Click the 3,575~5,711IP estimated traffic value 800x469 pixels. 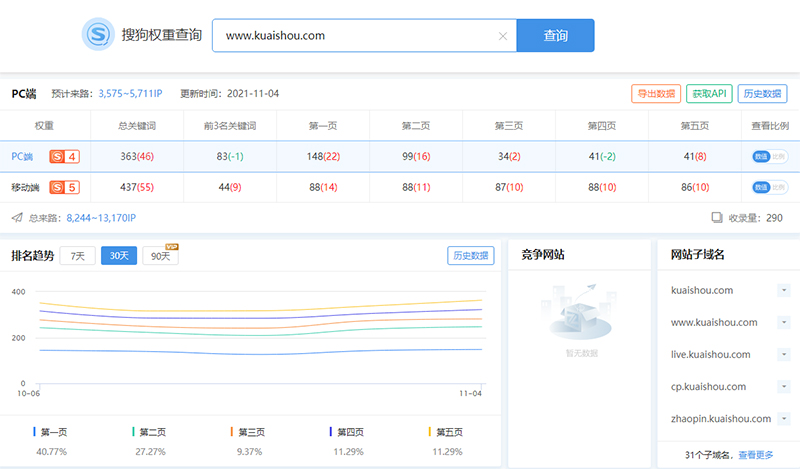(x=130, y=93)
